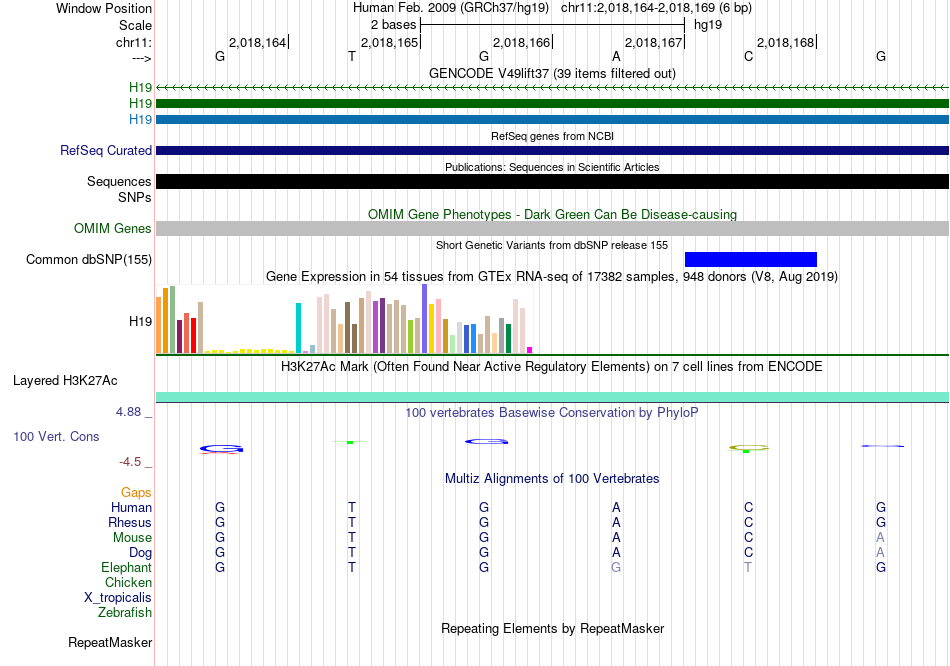Click the Elephant alignment row label
The height and width of the screenshot is (666, 950).
tap(126, 567)
